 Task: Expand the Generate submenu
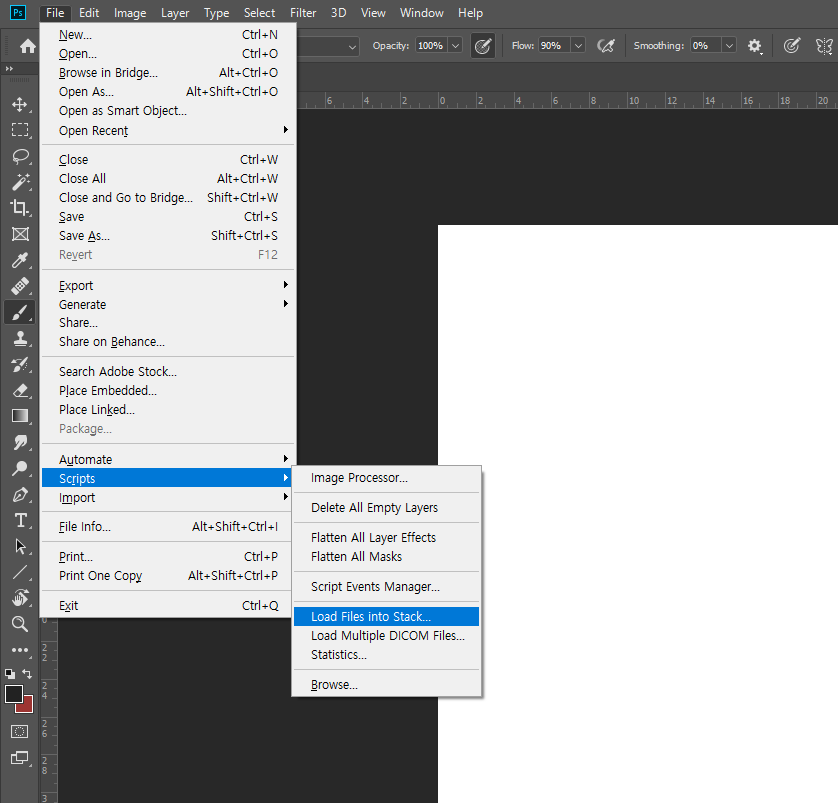click(x=168, y=305)
